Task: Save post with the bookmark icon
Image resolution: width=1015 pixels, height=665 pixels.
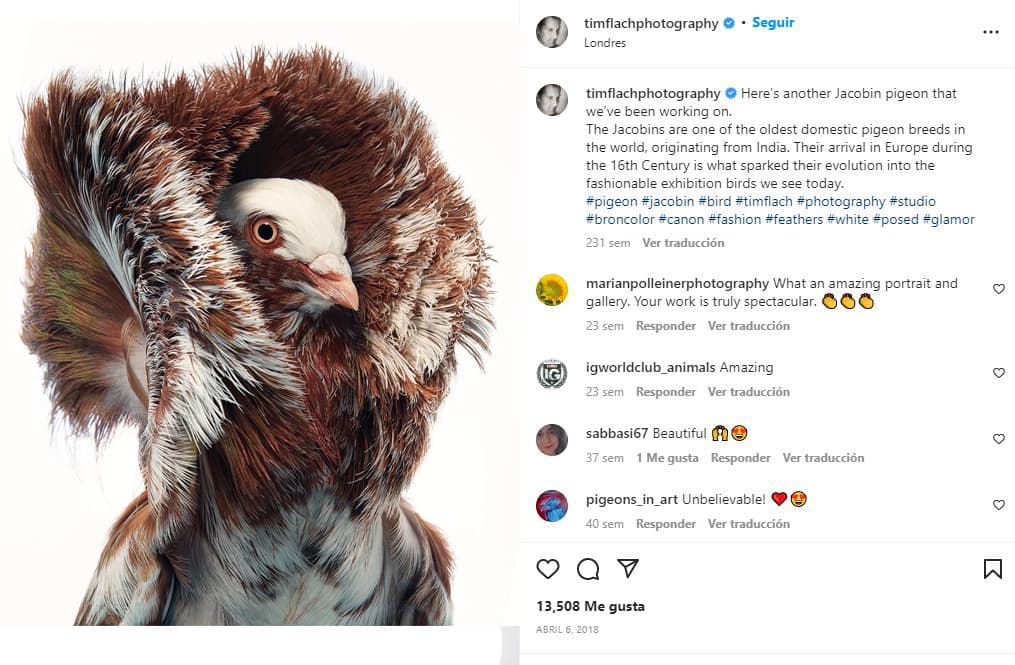Action: pyautogui.click(x=992, y=569)
